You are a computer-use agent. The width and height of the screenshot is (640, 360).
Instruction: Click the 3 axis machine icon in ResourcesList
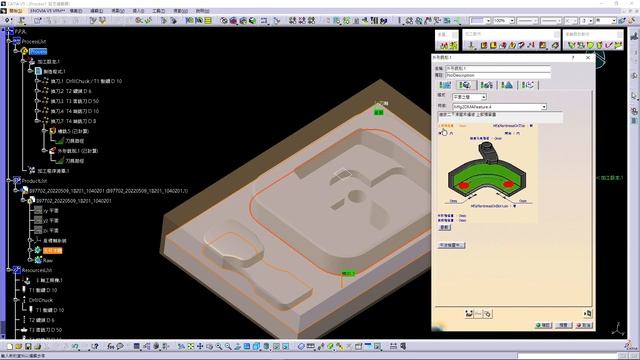click(27, 280)
